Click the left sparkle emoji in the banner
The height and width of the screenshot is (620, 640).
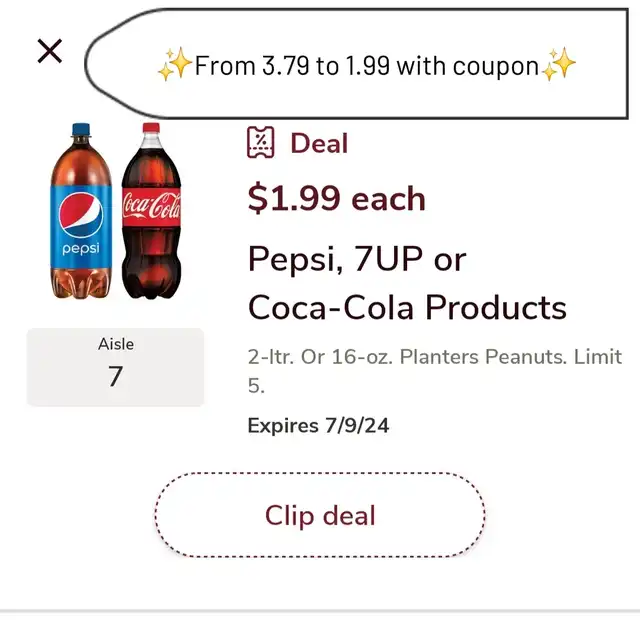point(175,64)
